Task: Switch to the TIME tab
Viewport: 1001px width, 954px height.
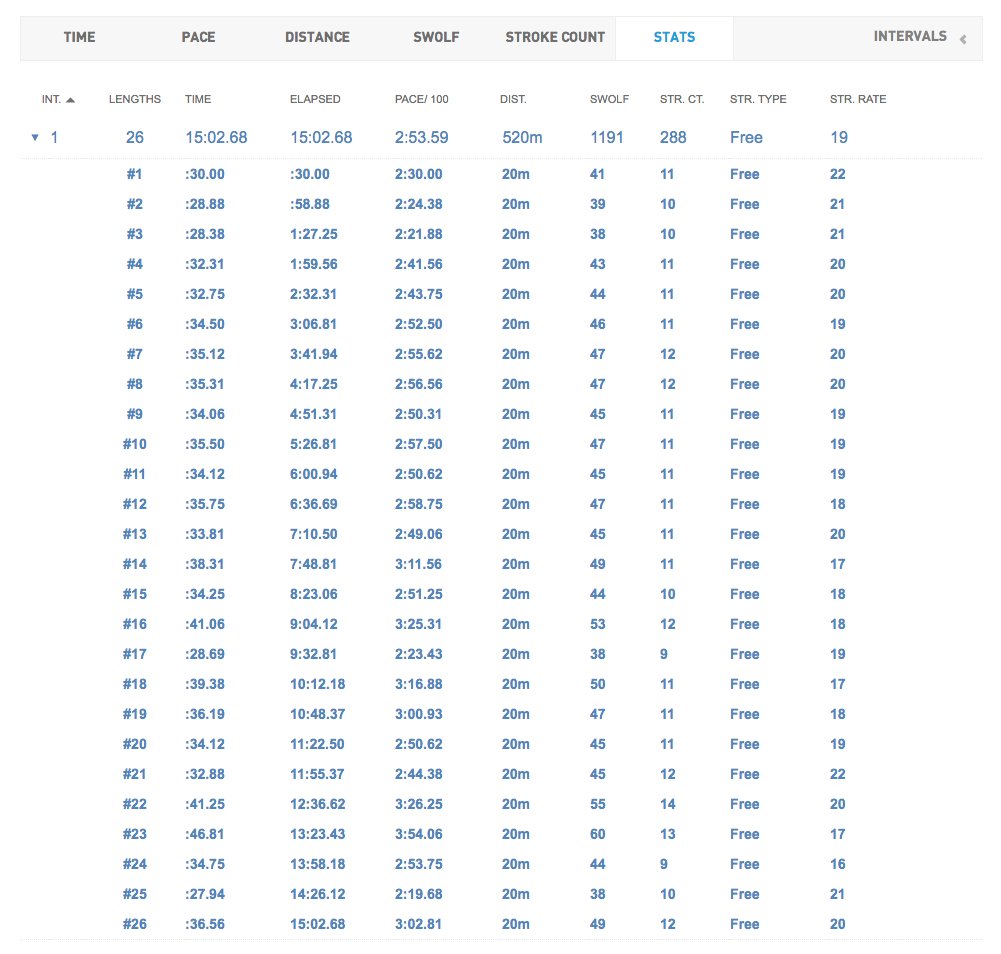Action: [x=79, y=37]
